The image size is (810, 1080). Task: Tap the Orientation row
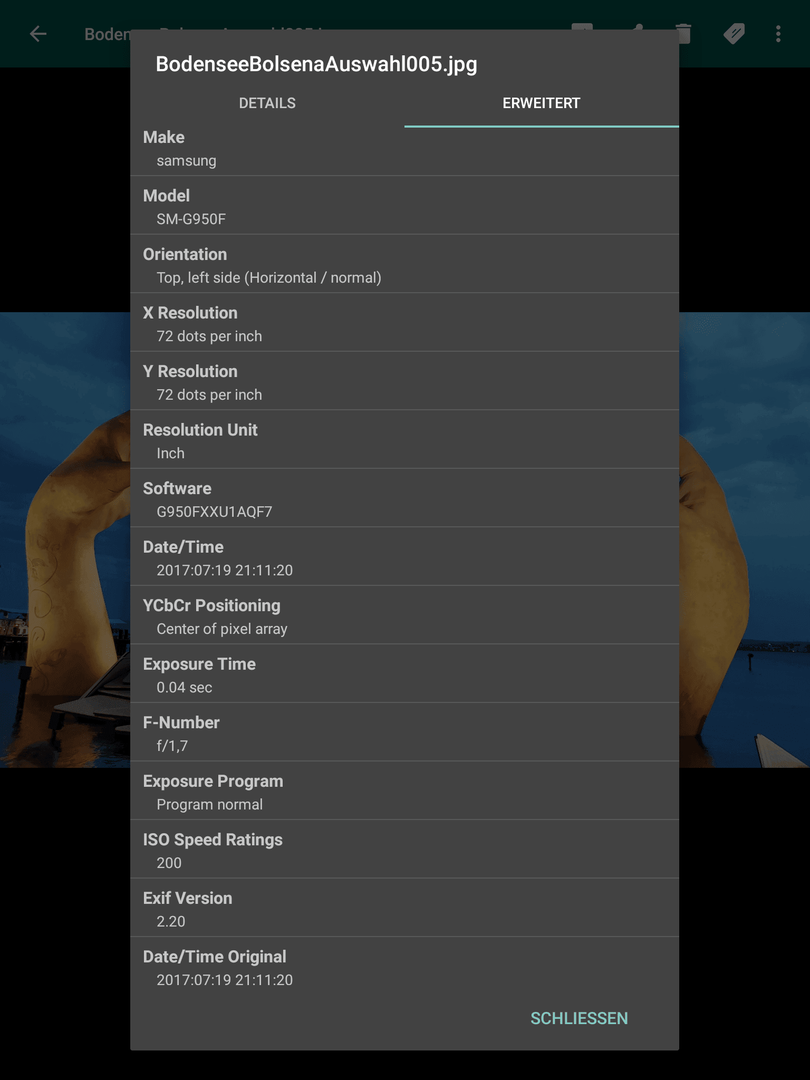pos(404,266)
